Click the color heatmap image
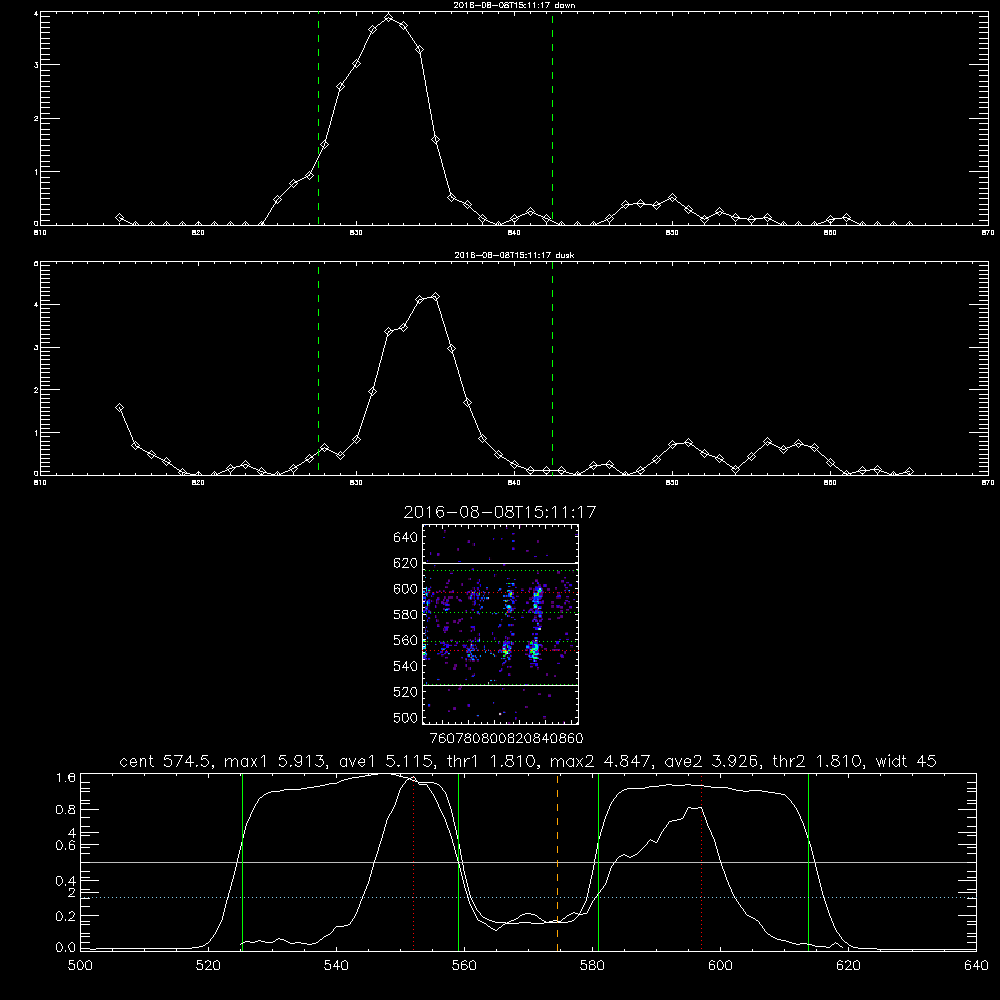1000x1000 pixels. [x=500, y=624]
